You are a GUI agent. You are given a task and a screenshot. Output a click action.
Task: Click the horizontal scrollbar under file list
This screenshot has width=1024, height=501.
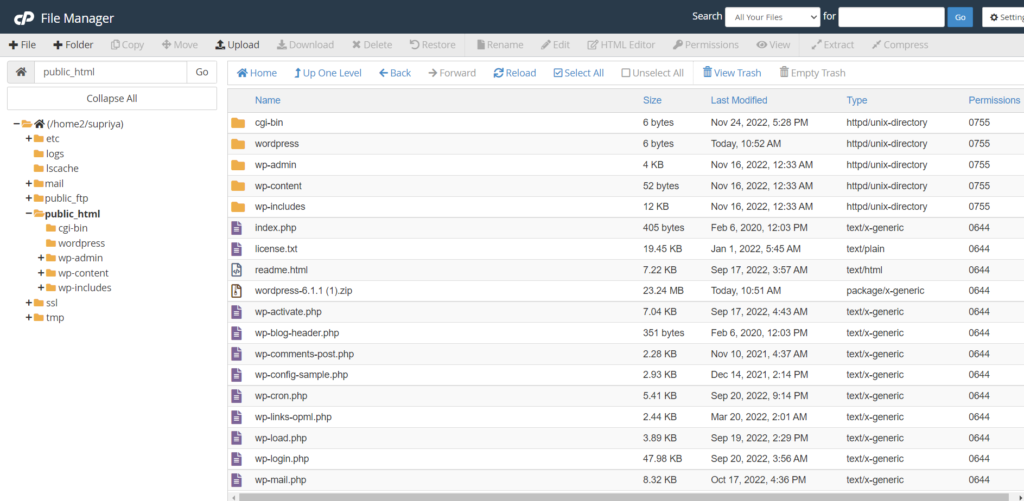coord(622,497)
